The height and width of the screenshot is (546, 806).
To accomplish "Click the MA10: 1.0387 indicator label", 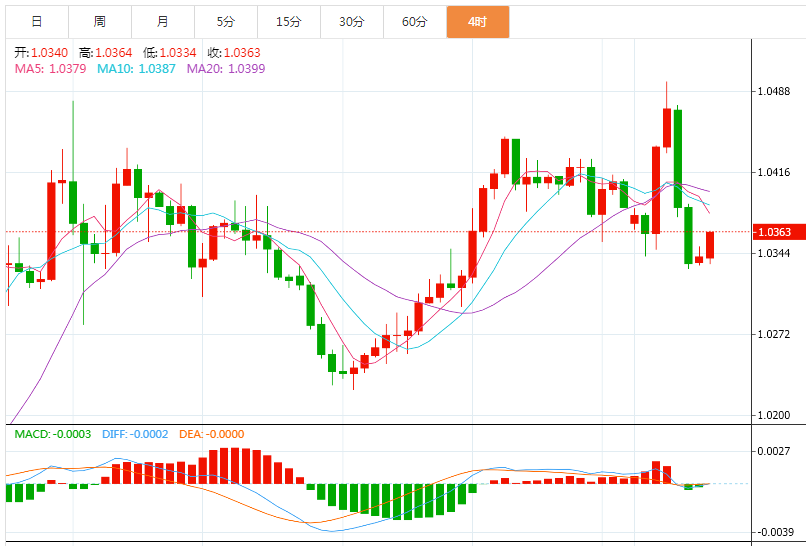I will tap(136, 68).
